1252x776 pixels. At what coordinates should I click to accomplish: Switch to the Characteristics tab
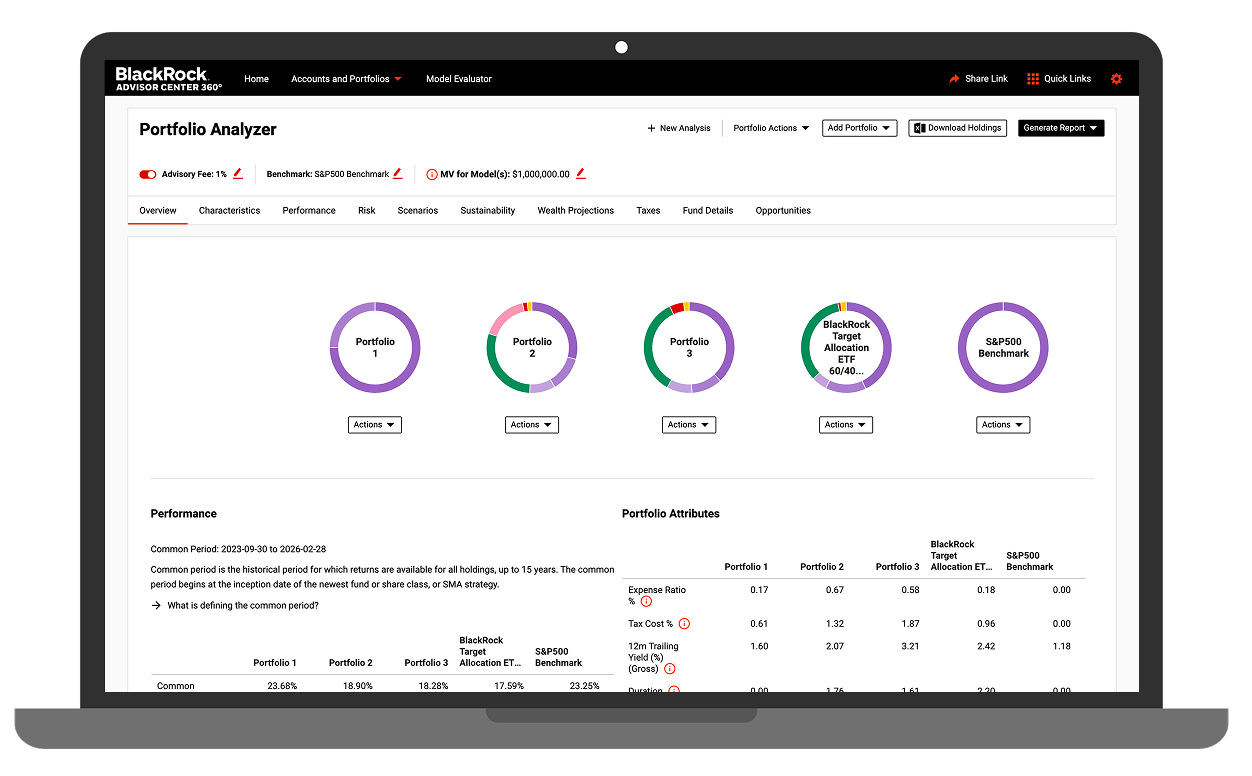click(229, 211)
